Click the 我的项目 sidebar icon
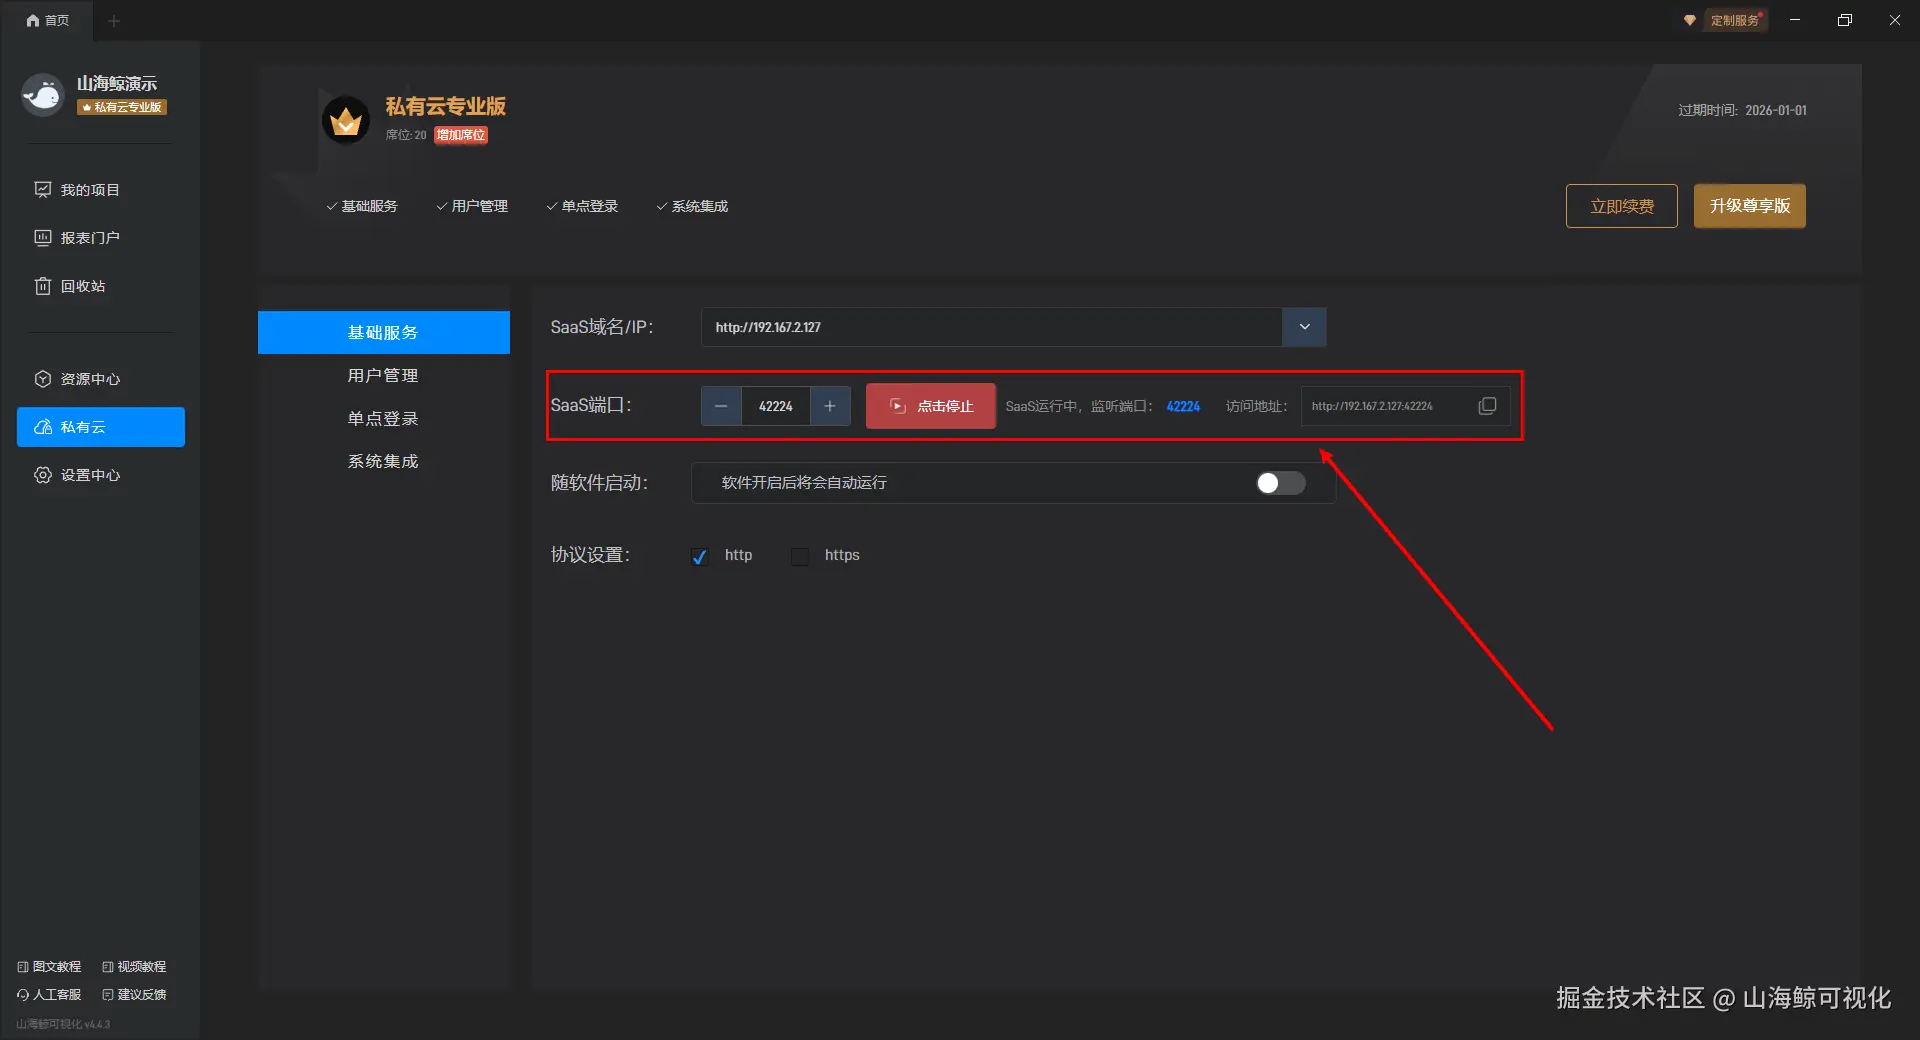Image resolution: width=1920 pixels, height=1040 pixels. [43, 190]
